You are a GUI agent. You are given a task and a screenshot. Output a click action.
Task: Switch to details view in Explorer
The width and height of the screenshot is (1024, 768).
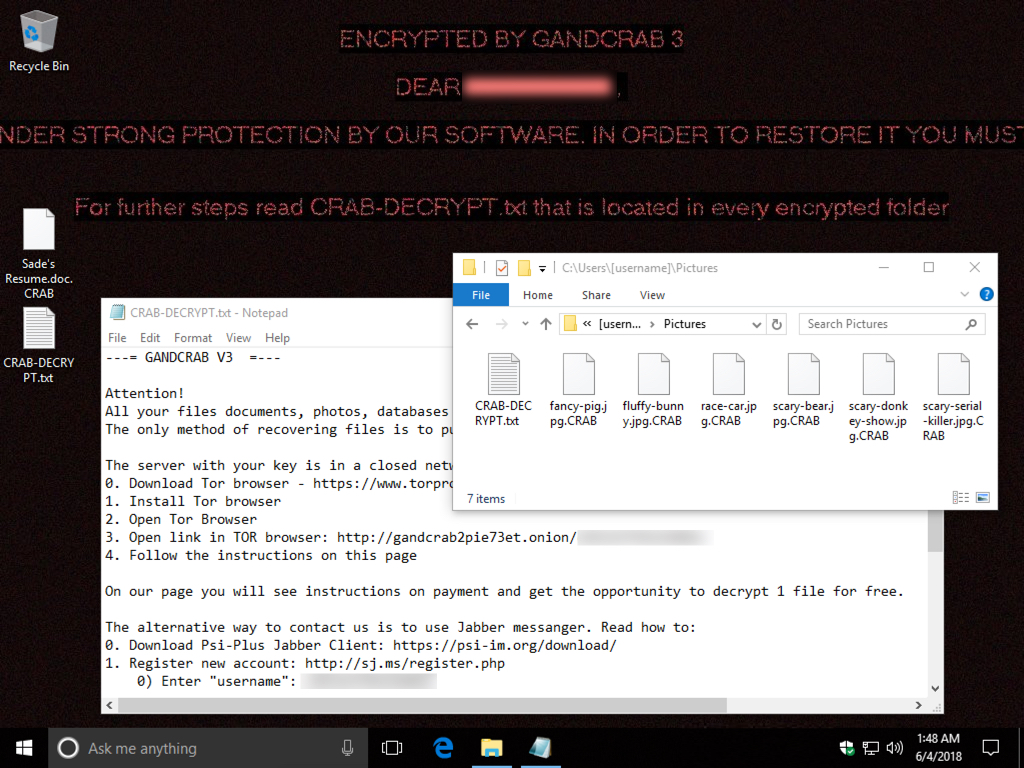(x=961, y=498)
